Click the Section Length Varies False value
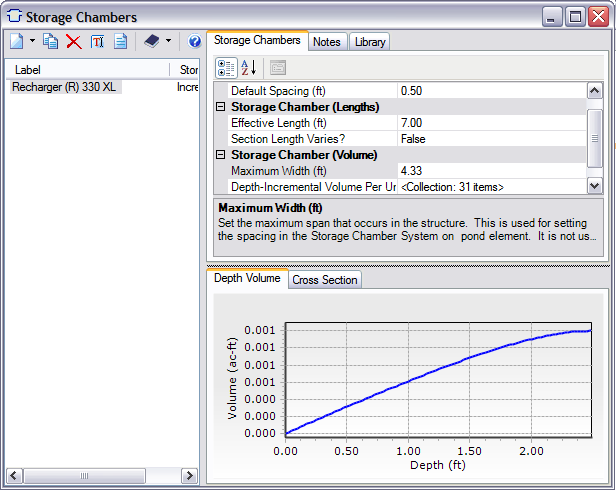The width and height of the screenshot is (616, 490). 492,139
